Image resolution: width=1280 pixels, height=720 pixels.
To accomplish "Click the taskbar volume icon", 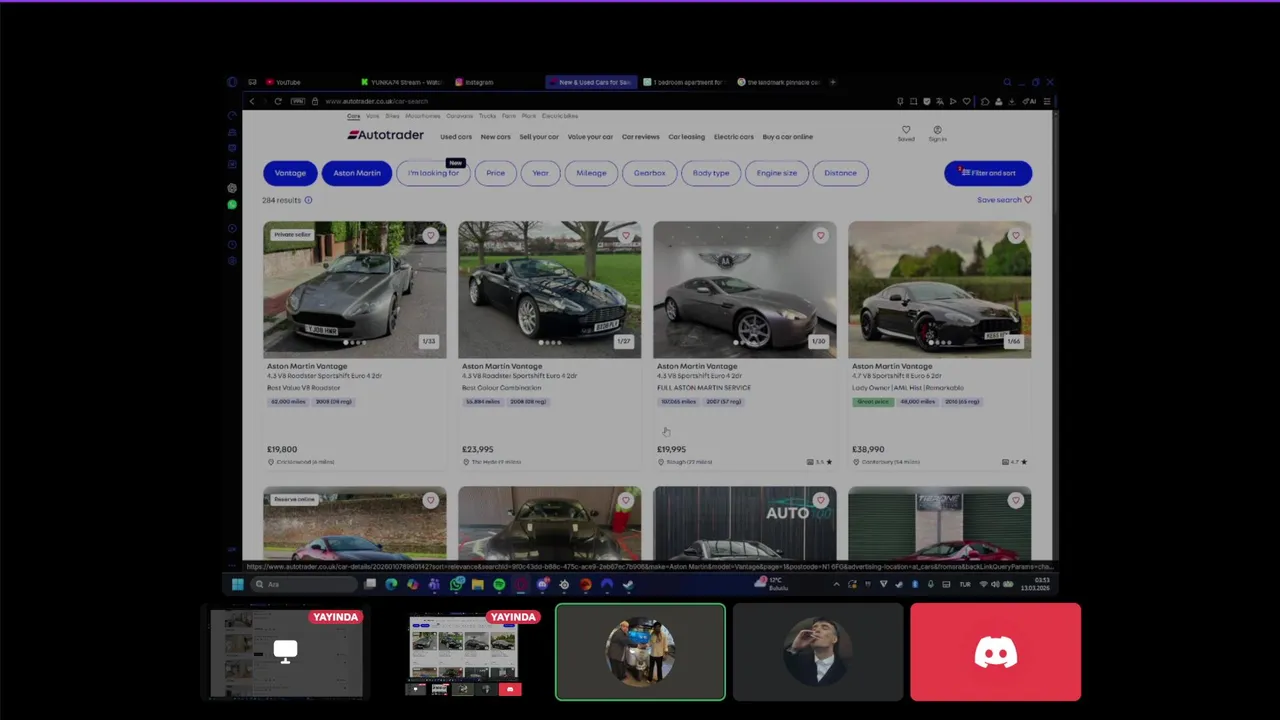I will [x=995, y=584].
